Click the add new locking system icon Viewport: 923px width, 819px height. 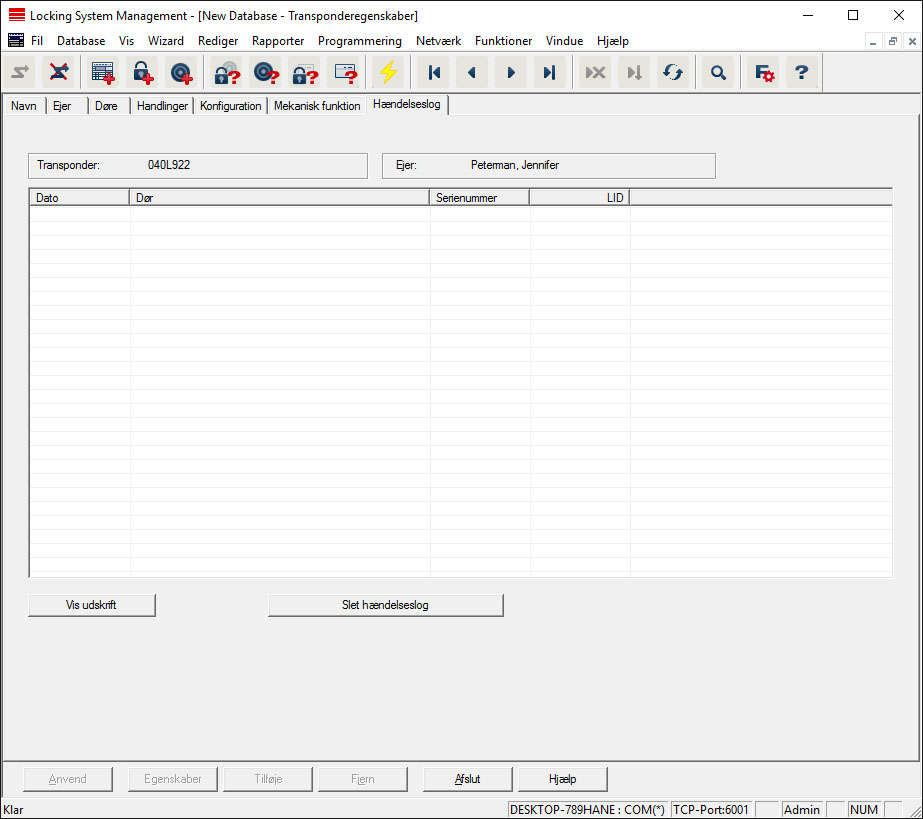pyautogui.click(x=103, y=73)
